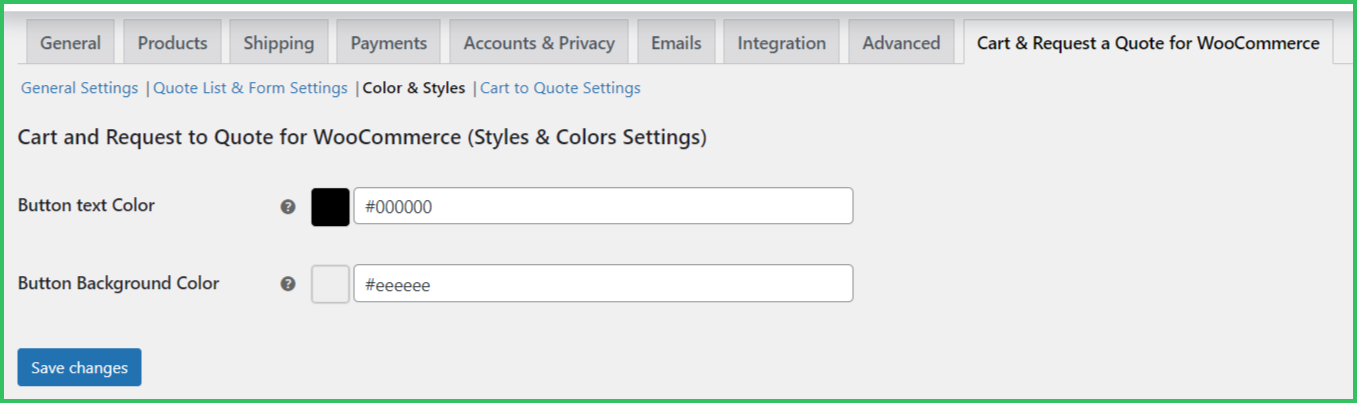This screenshot has height=403, width=1357.
Task: Open help tooltip for Button text Color
Action: click(x=288, y=207)
